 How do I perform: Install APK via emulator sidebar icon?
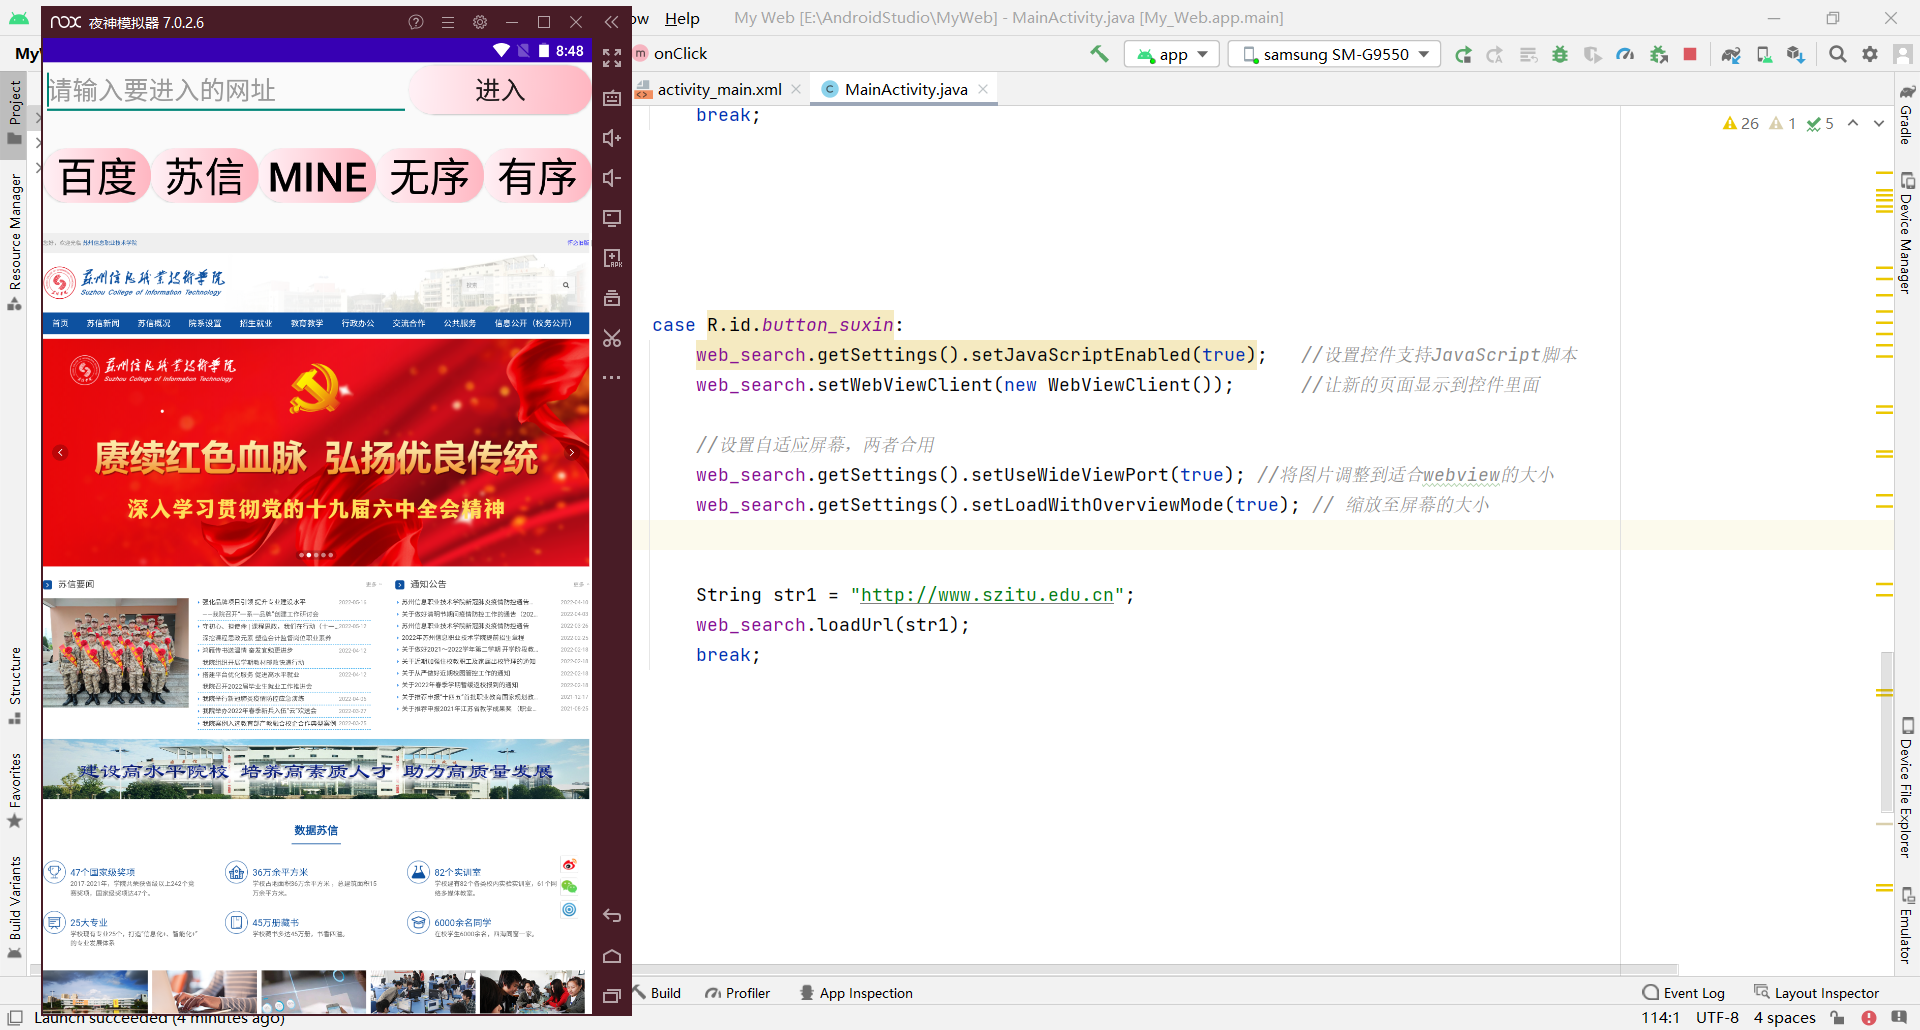[x=612, y=258]
